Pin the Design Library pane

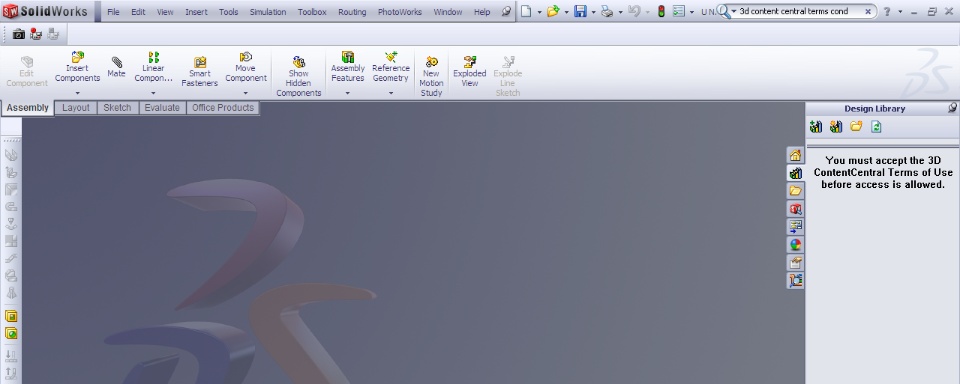pyautogui.click(x=952, y=108)
